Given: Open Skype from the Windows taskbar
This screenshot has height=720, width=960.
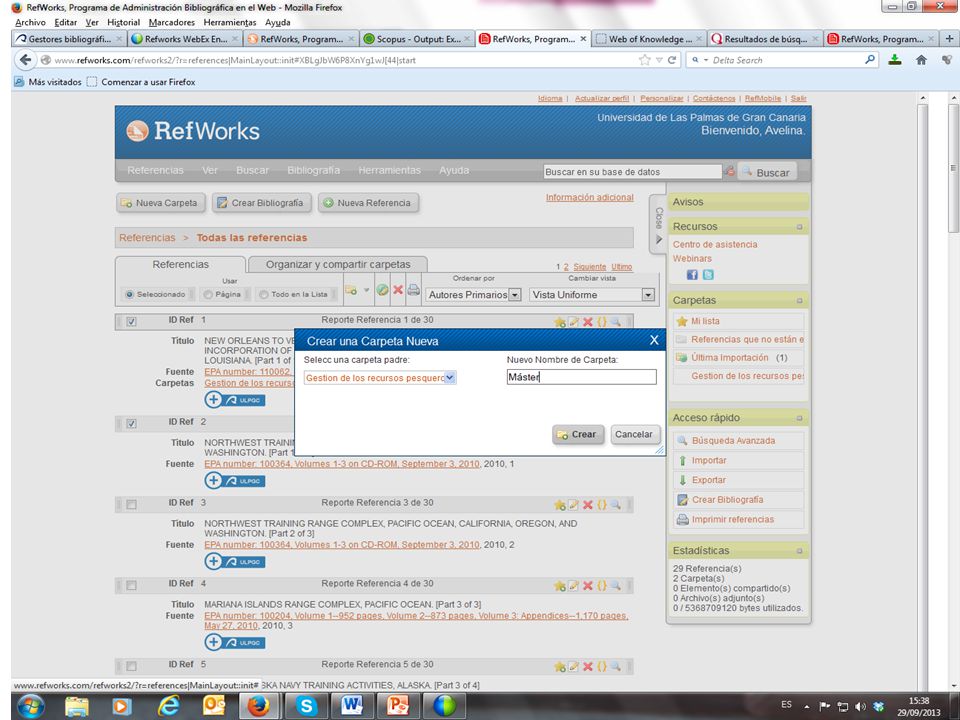Looking at the screenshot, I should [x=306, y=706].
